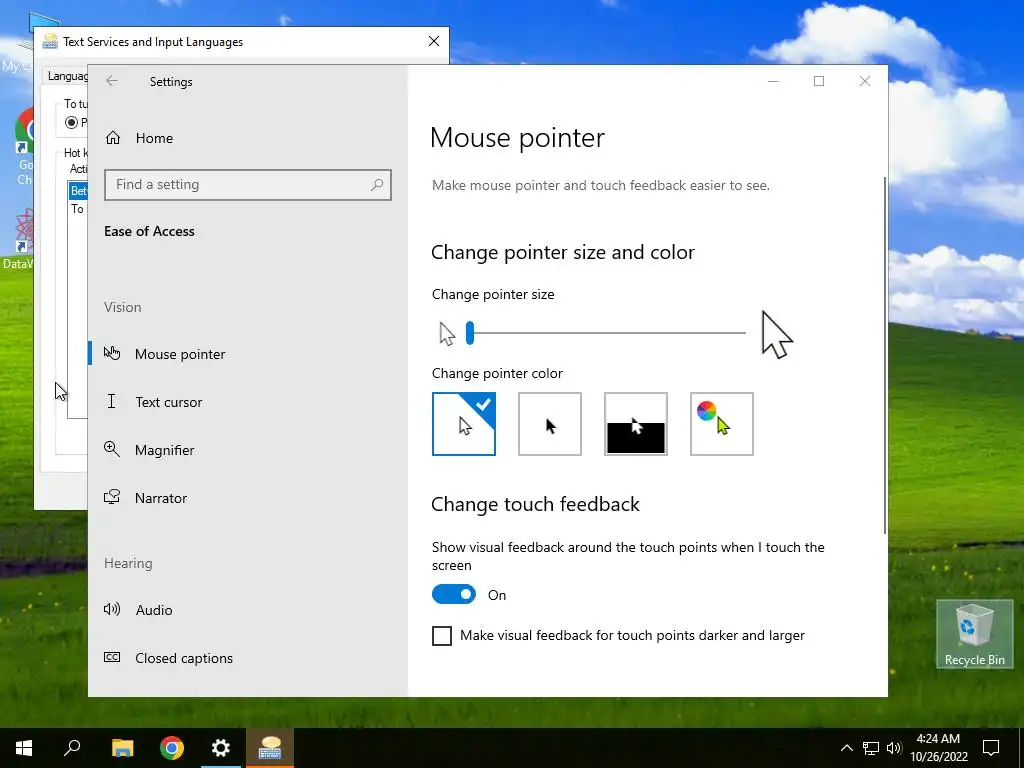1024x768 pixels.
Task: Click the Settings gear taskbar icon
Action: point(221,748)
